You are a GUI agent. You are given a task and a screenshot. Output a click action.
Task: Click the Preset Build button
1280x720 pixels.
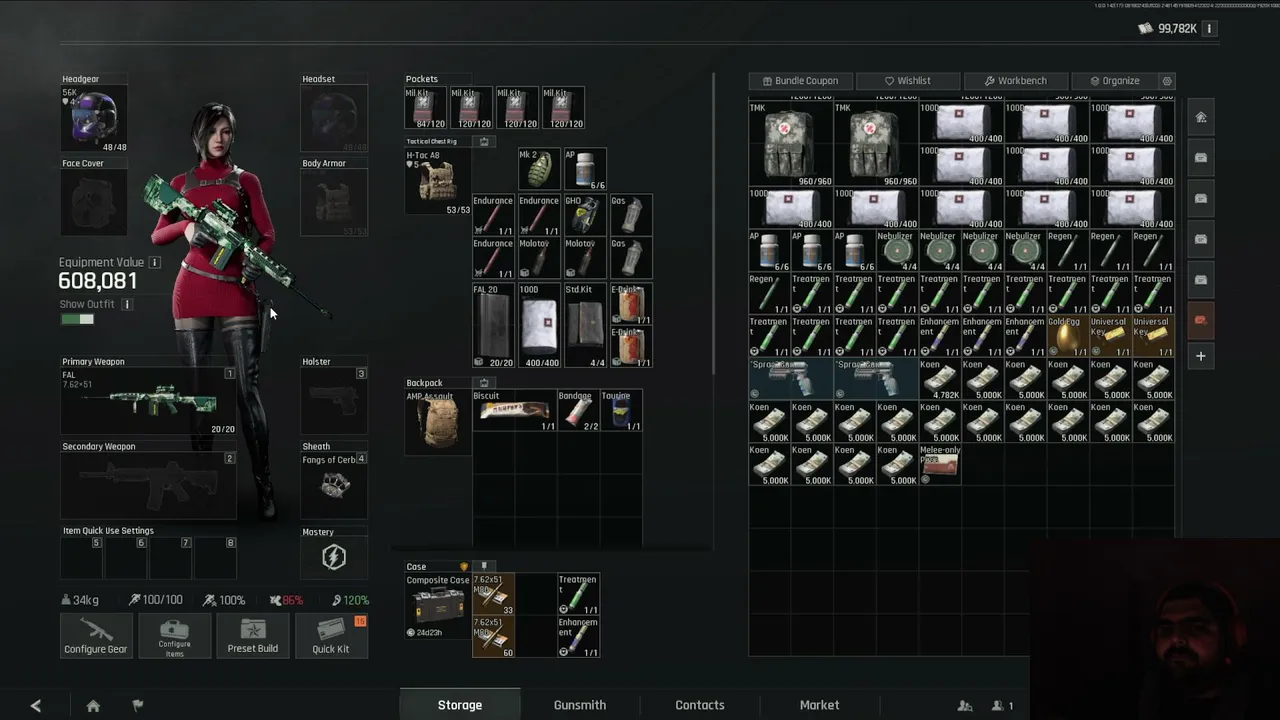click(x=253, y=635)
